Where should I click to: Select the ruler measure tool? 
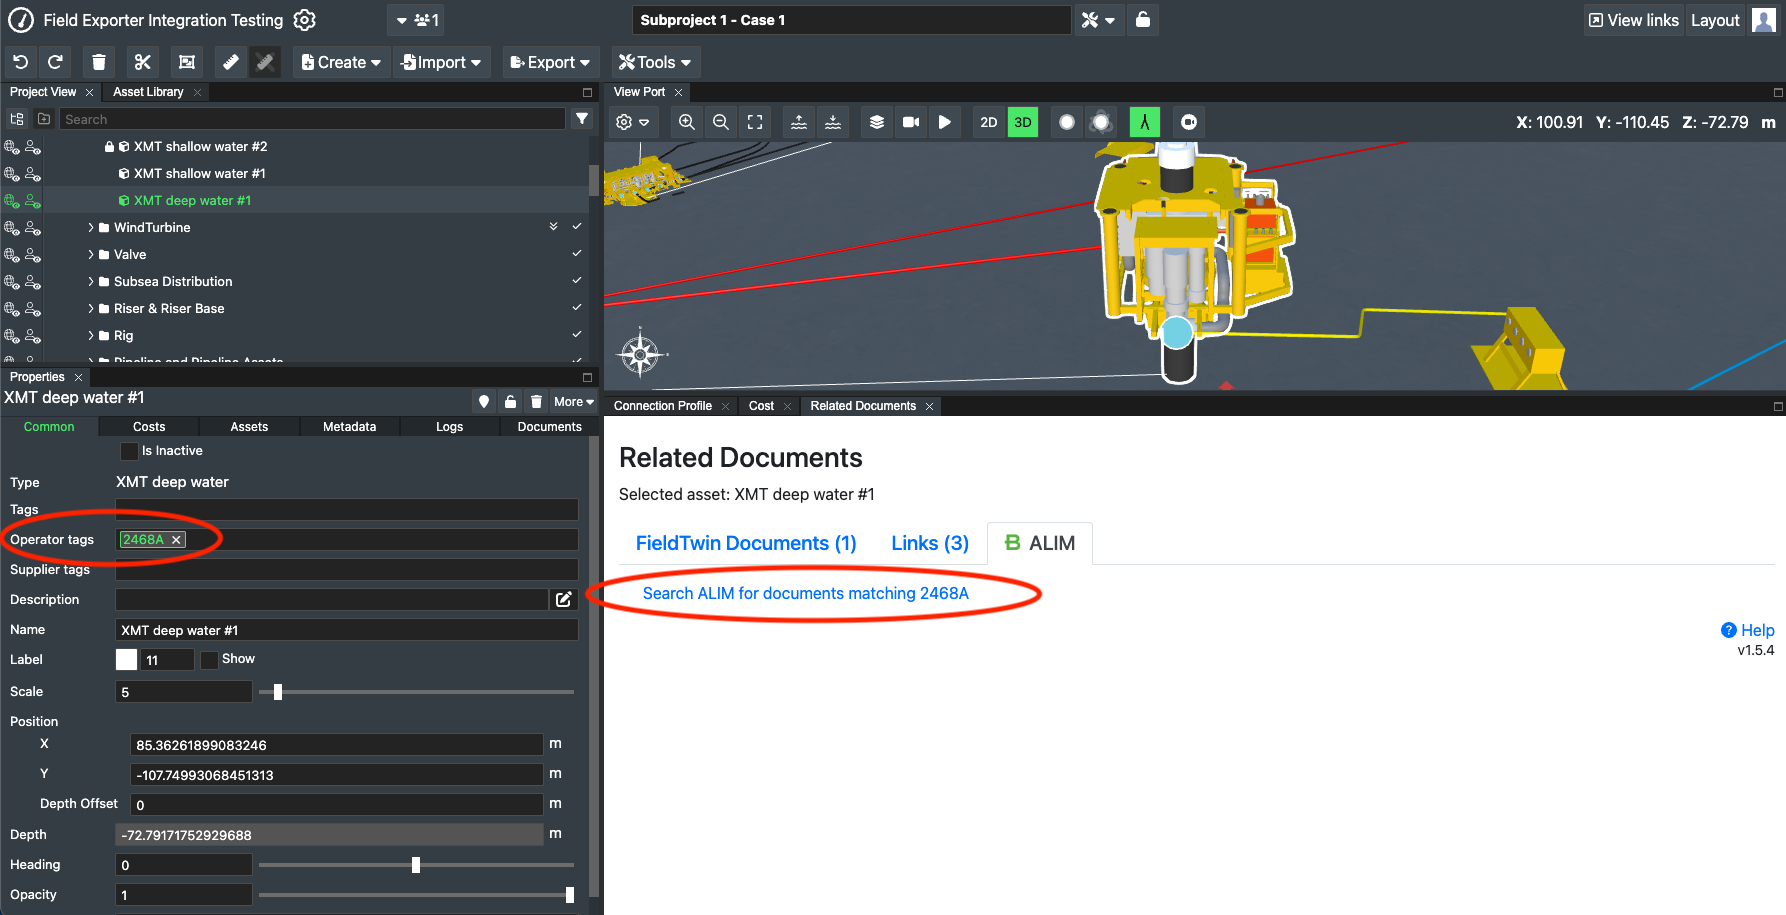point(231,62)
